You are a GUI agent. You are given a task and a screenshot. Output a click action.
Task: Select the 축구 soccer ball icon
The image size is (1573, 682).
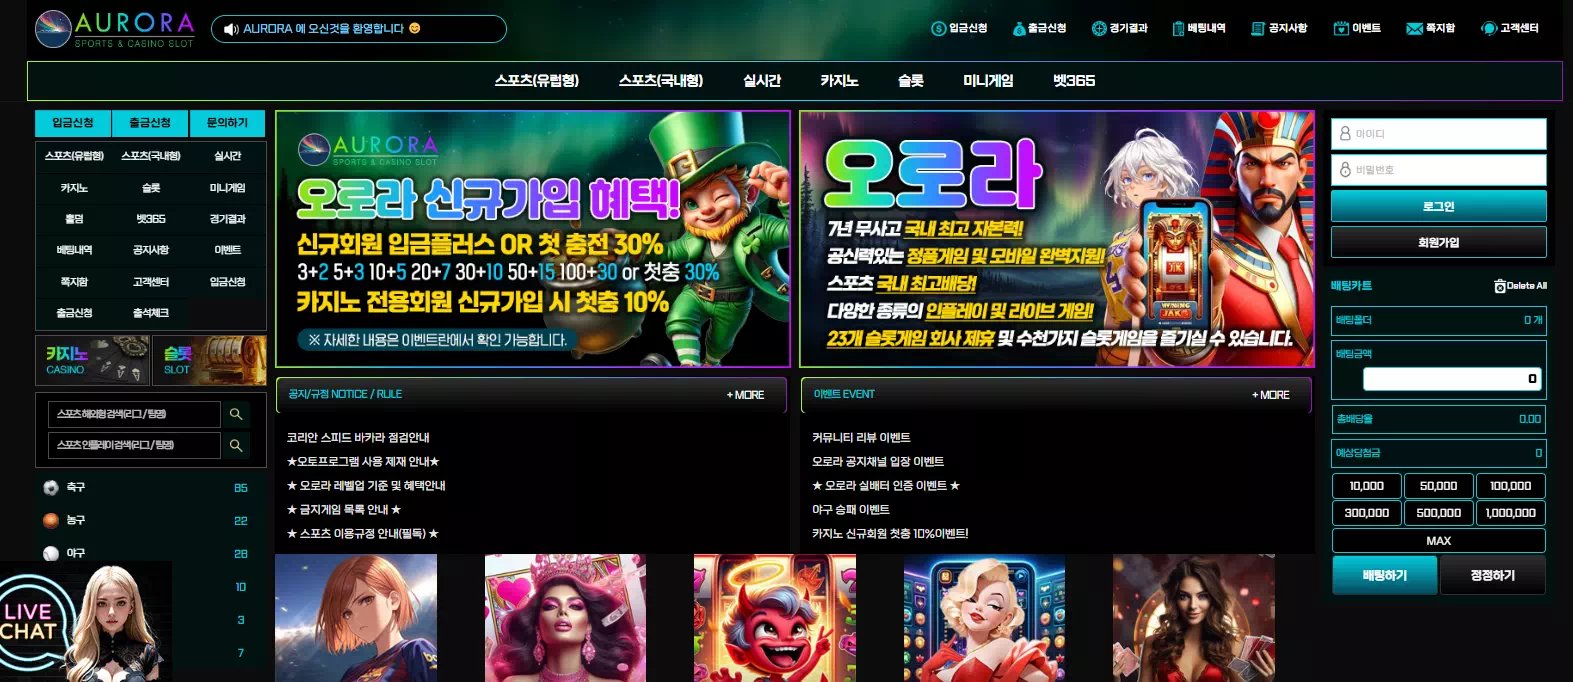click(51, 487)
